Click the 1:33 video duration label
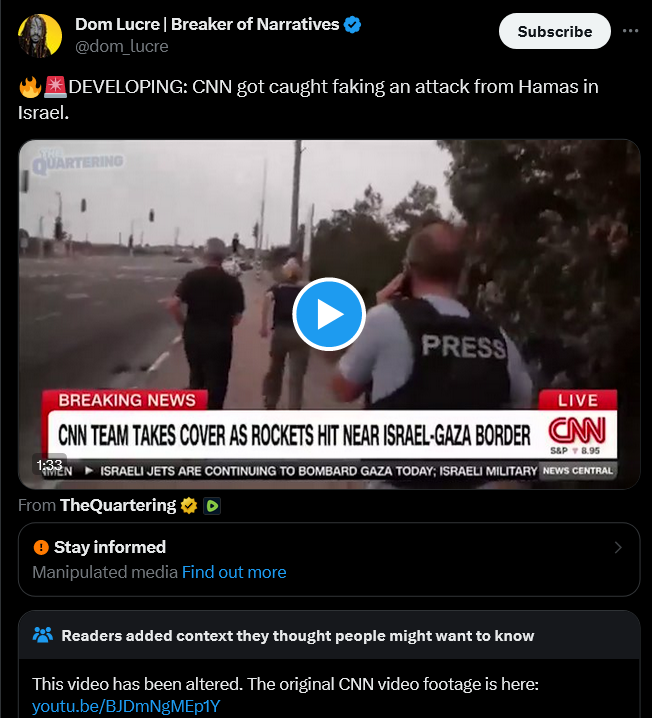This screenshot has width=652, height=718. [x=49, y=465]
